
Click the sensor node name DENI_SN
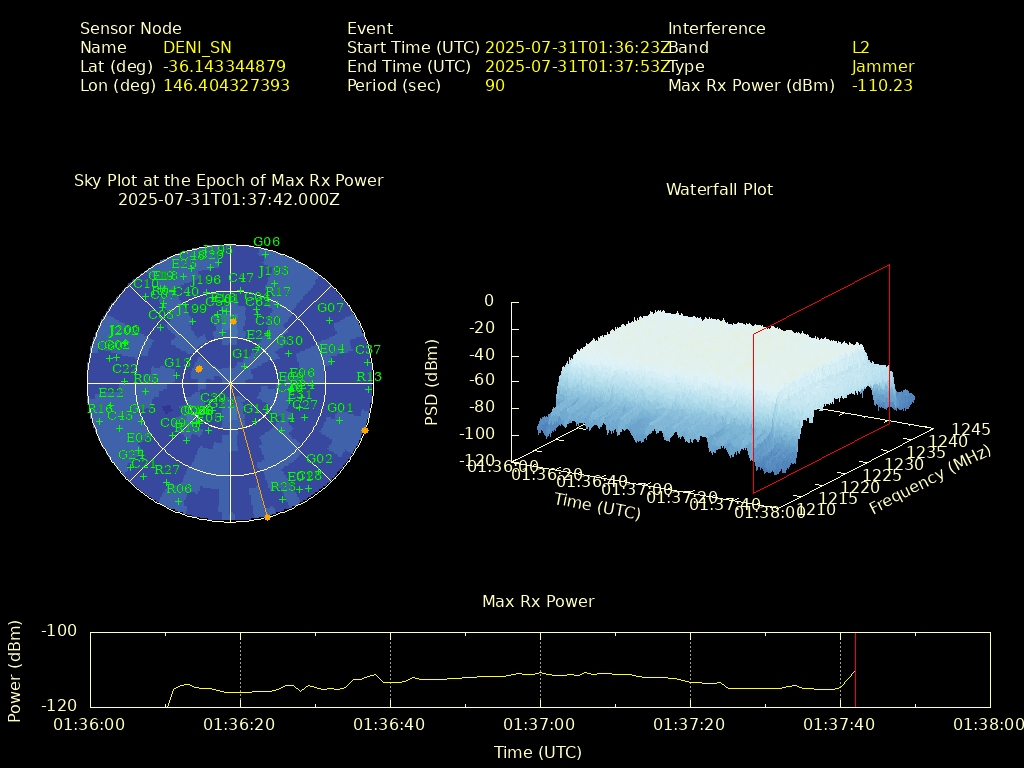197,47
